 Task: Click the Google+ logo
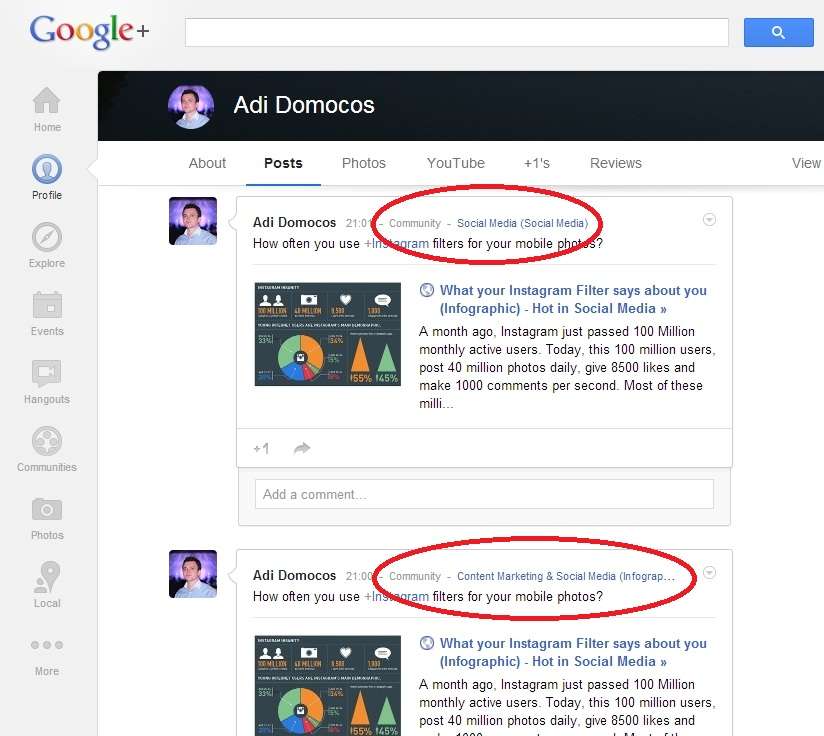click(x=89, y=31)
